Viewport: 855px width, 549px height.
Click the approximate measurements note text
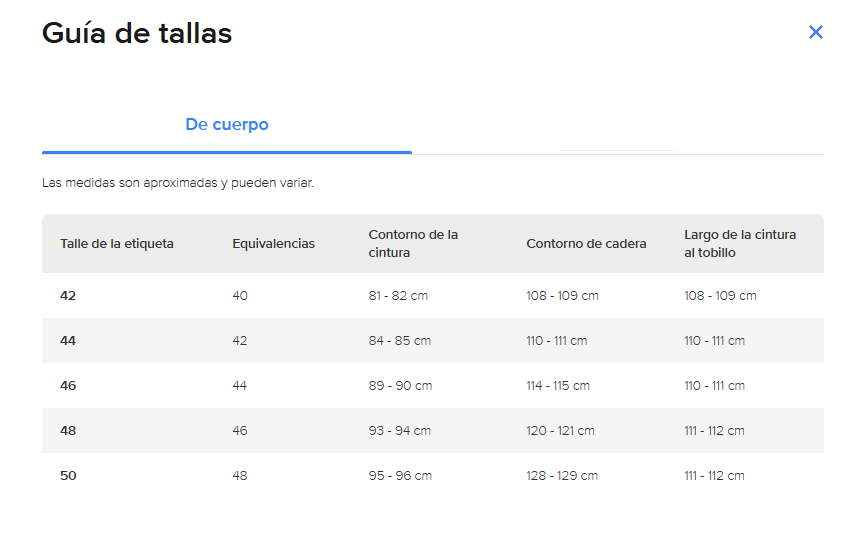click(x=178, y=184)
